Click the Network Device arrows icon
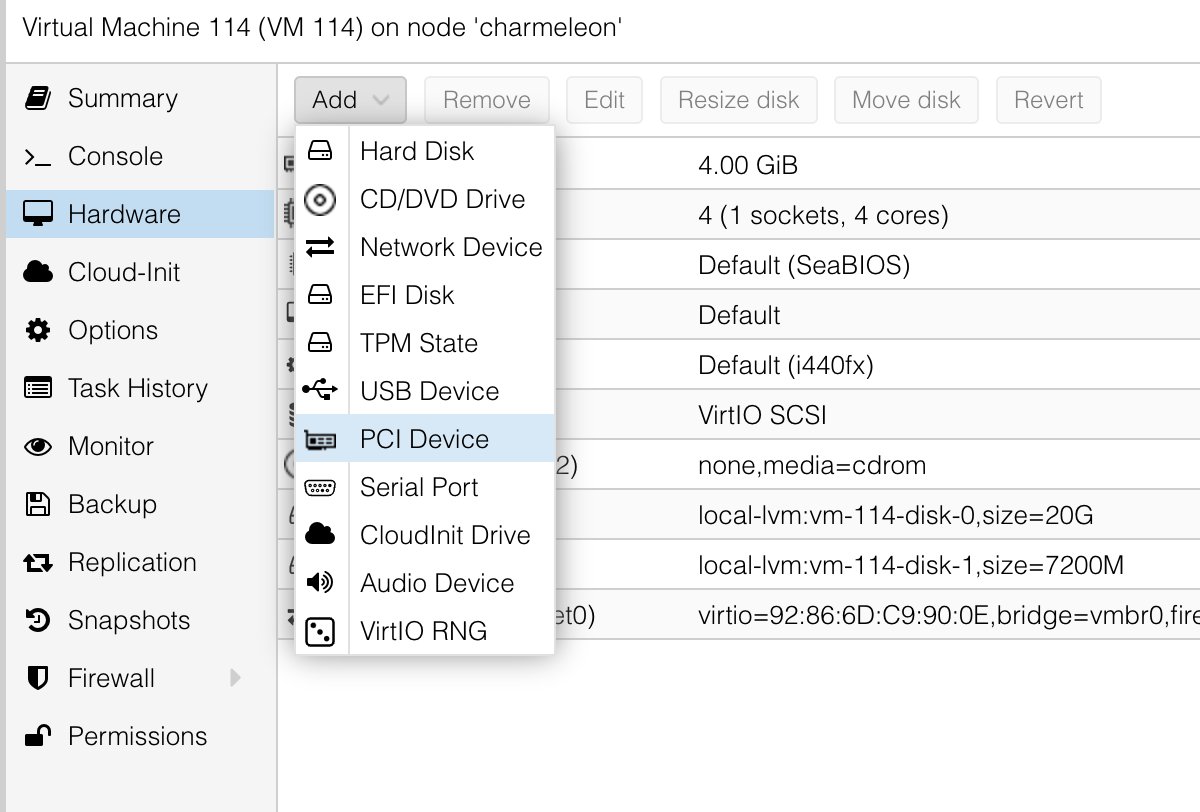This screenshot has width=1200, height=812. pyautogui.click(x=320, y=247)
